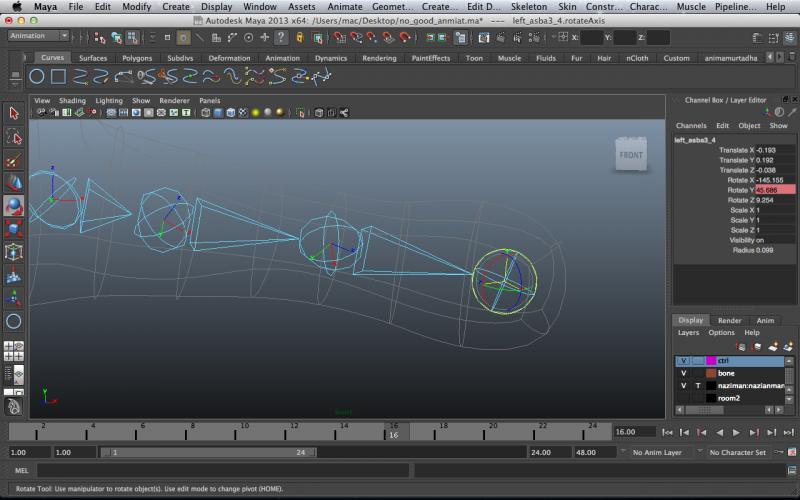Click the NURBS square shelf icon
The width and height of the screenshot is (800, 500).
pyautogui.click(x=59, y=76)
